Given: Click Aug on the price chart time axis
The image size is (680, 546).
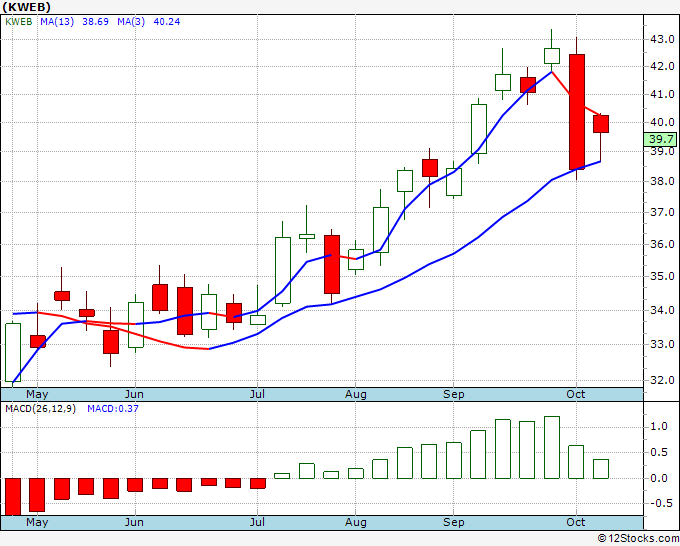Looking at the screenshot, I should tap(356, 394).
